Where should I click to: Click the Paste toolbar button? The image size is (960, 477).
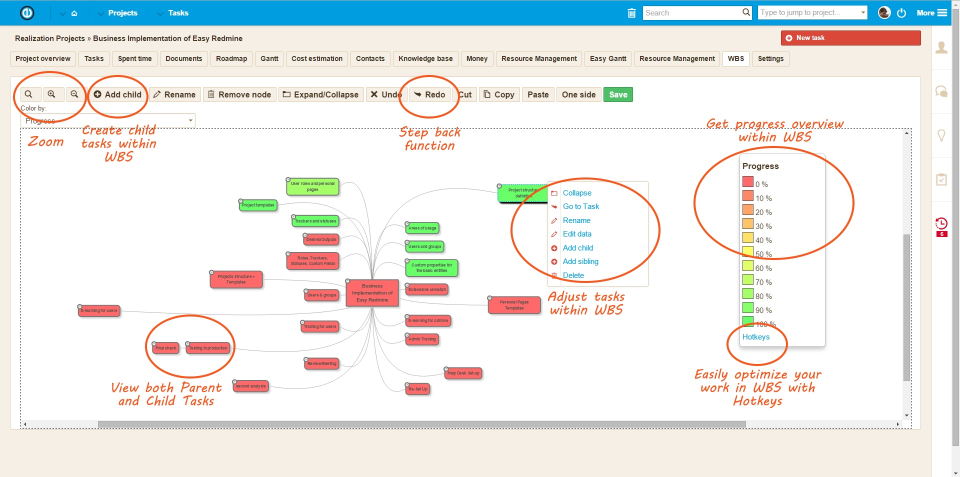click(x=538, y=94)
